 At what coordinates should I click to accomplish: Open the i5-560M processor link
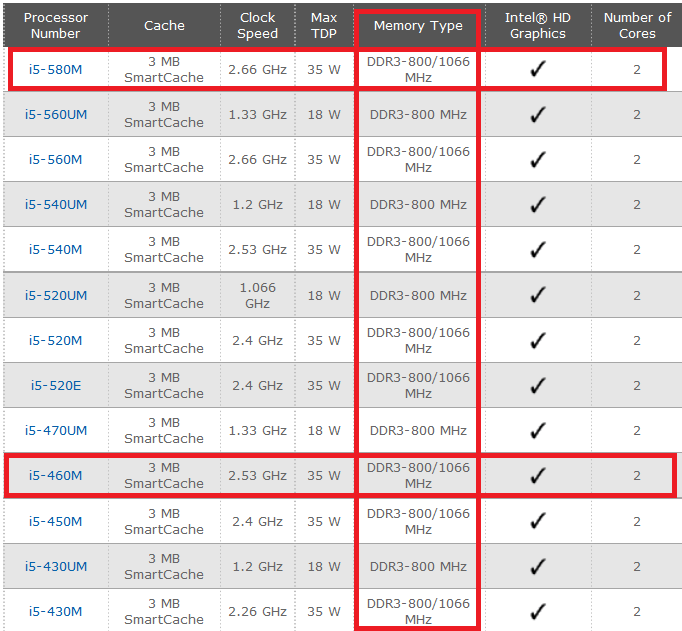[56, 160]
